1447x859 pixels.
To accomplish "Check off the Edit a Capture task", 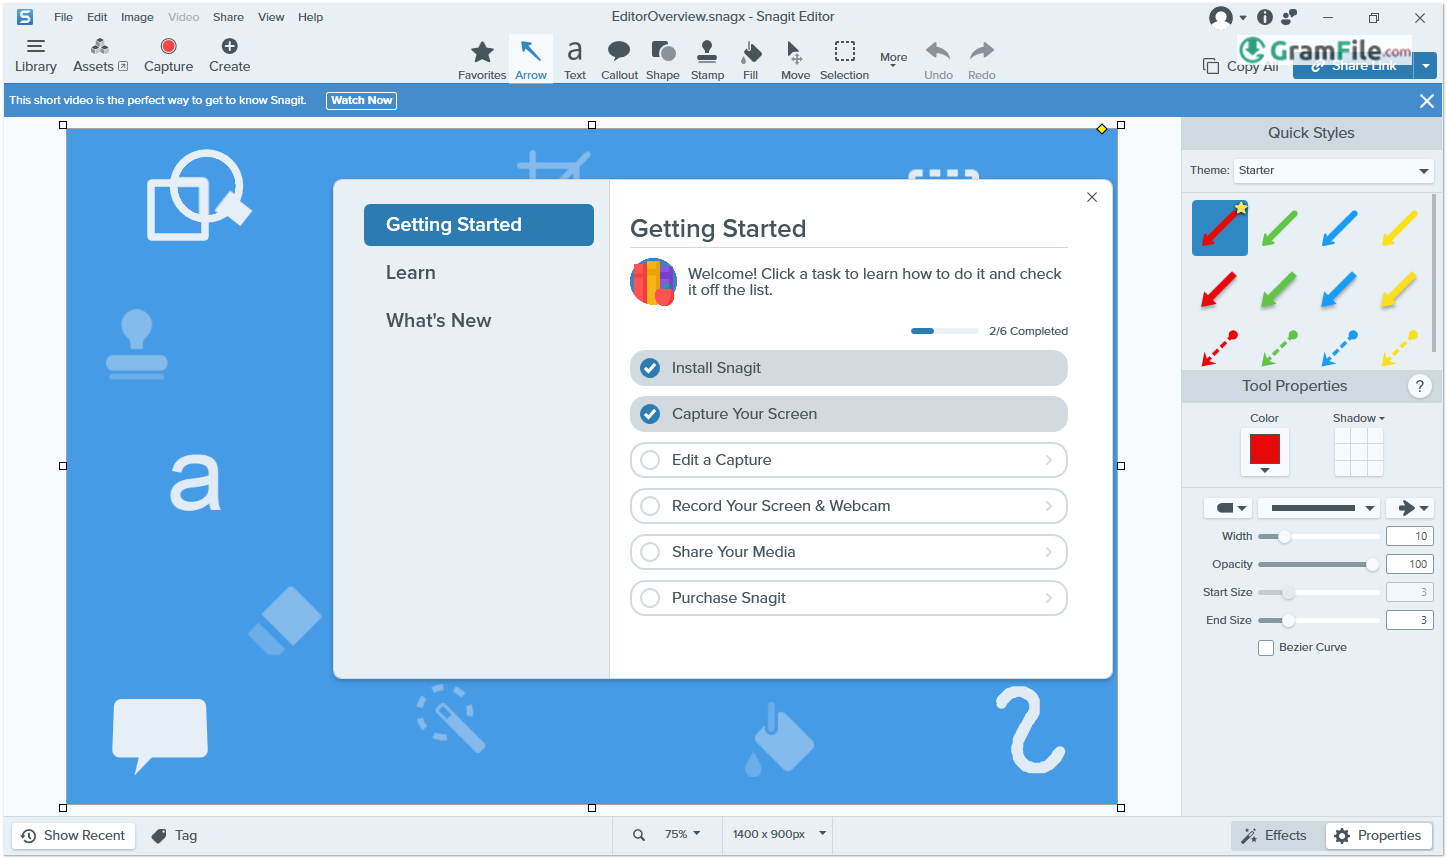I will (650, 460).
